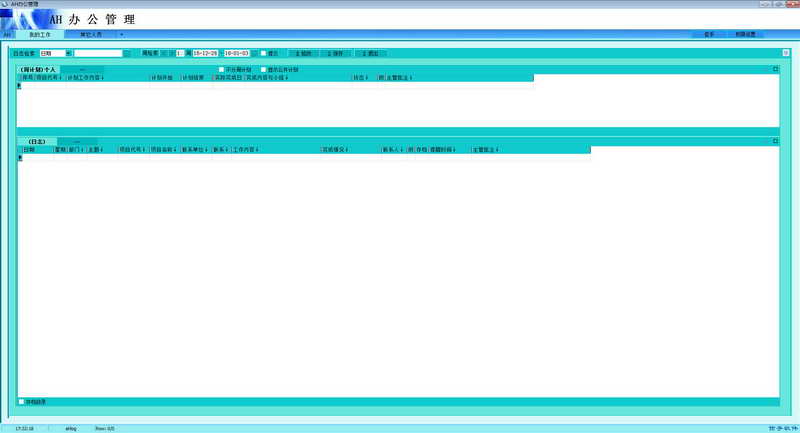This screenshot has height=433, width=800.
Task: Enable the 不分周计划 checkbox
Action: [221, 69]
